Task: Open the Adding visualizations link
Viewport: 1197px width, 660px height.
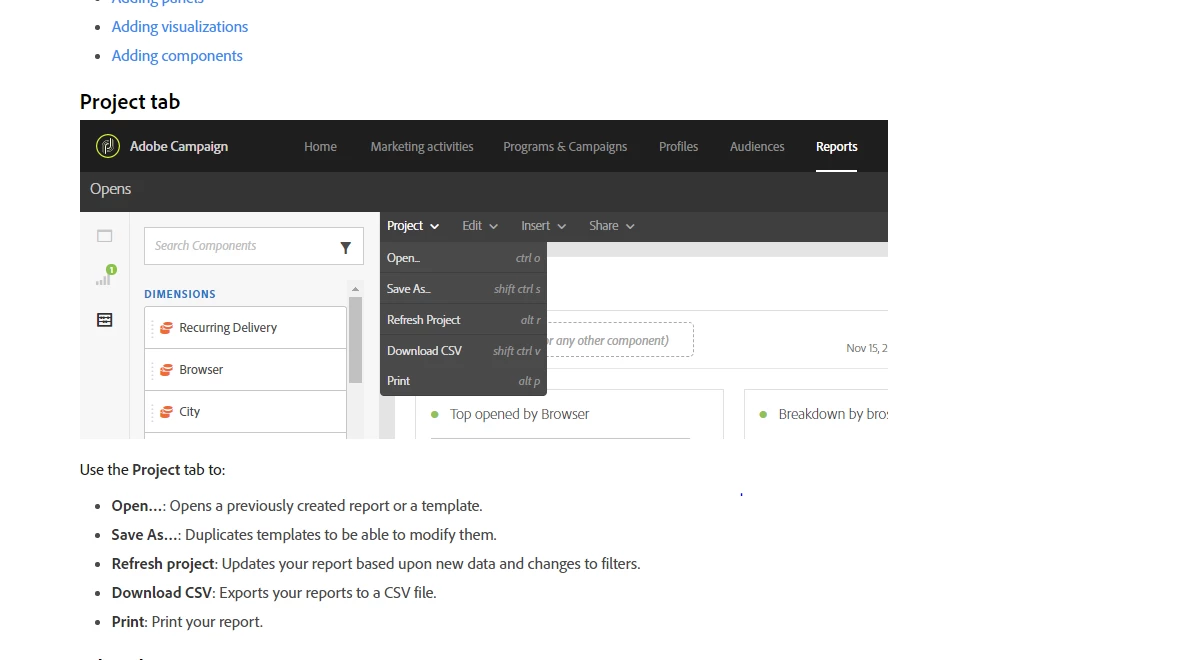Action: point(179,27)
